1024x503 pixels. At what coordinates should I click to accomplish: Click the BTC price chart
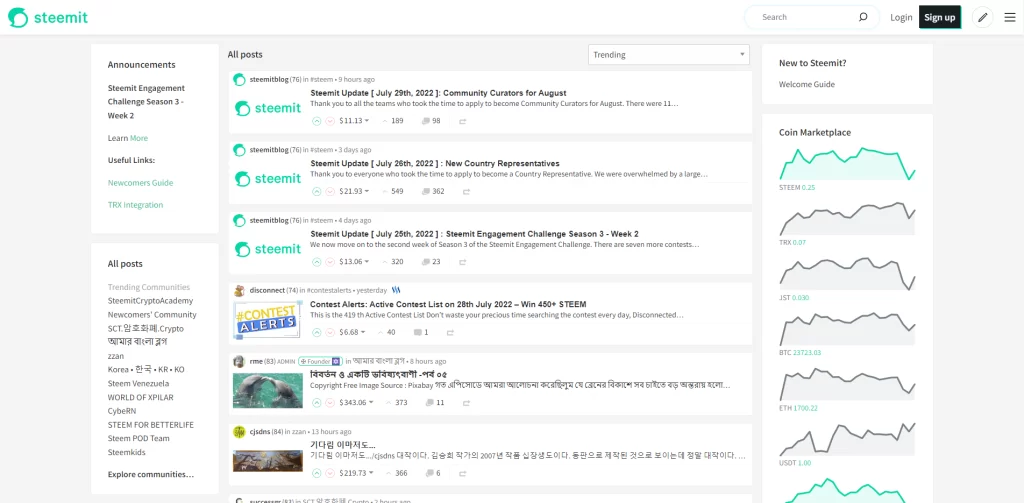(847, 329)
